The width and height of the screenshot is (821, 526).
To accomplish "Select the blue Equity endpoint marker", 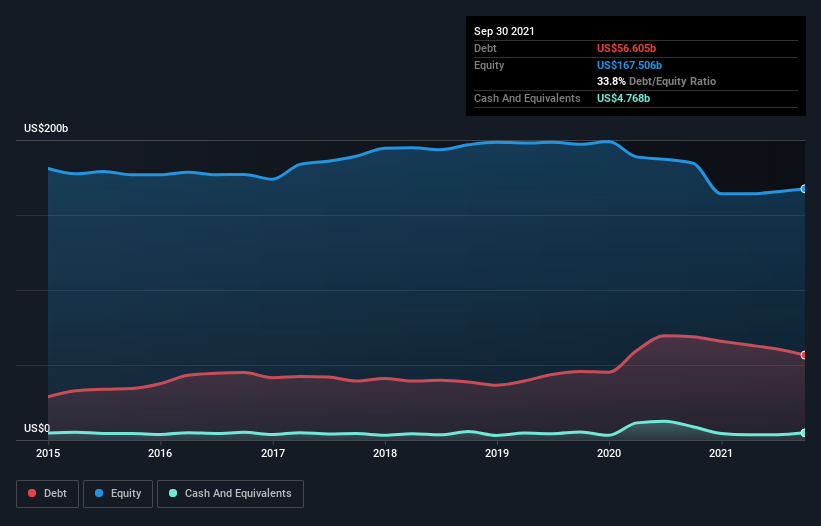I will 804,189.
